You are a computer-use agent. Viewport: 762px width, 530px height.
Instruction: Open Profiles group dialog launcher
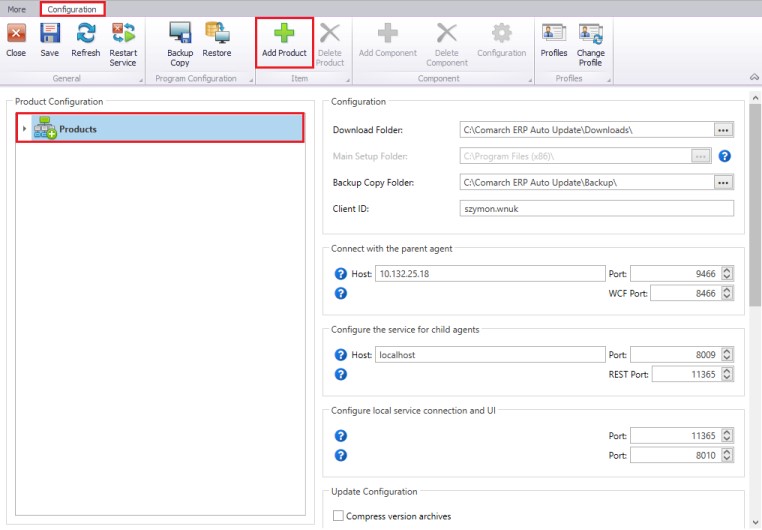tap(609, 80)
